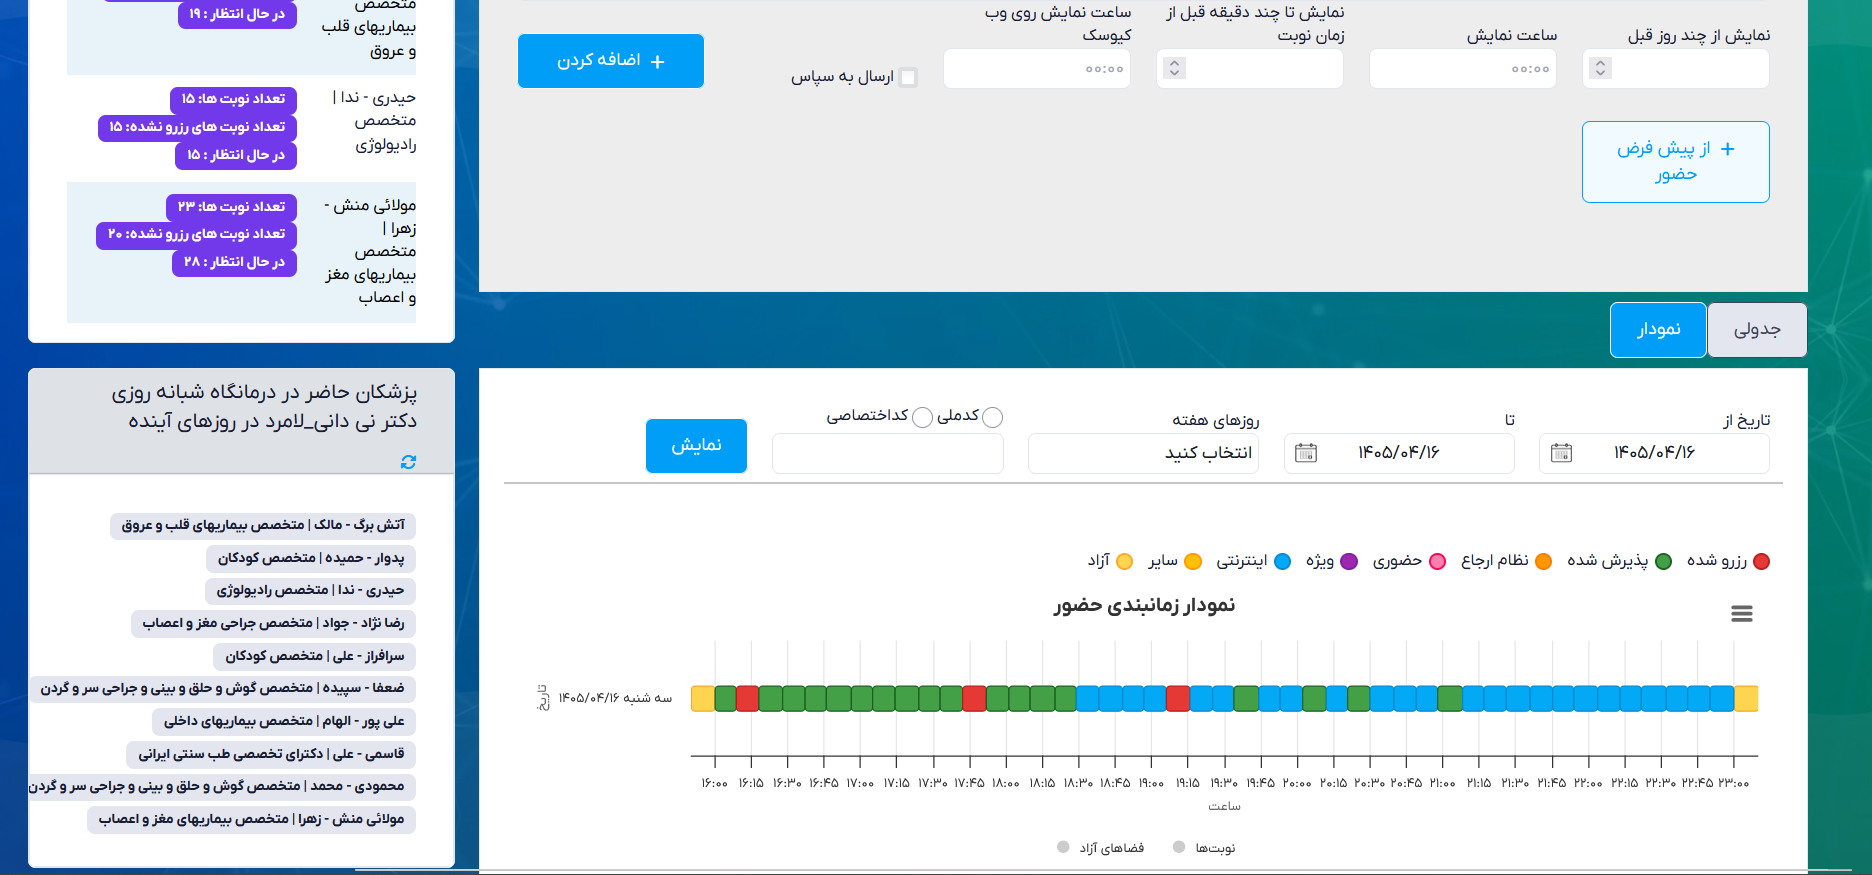Click web kiosk display time input
1872x875 pixels.
coord(1037,69)
